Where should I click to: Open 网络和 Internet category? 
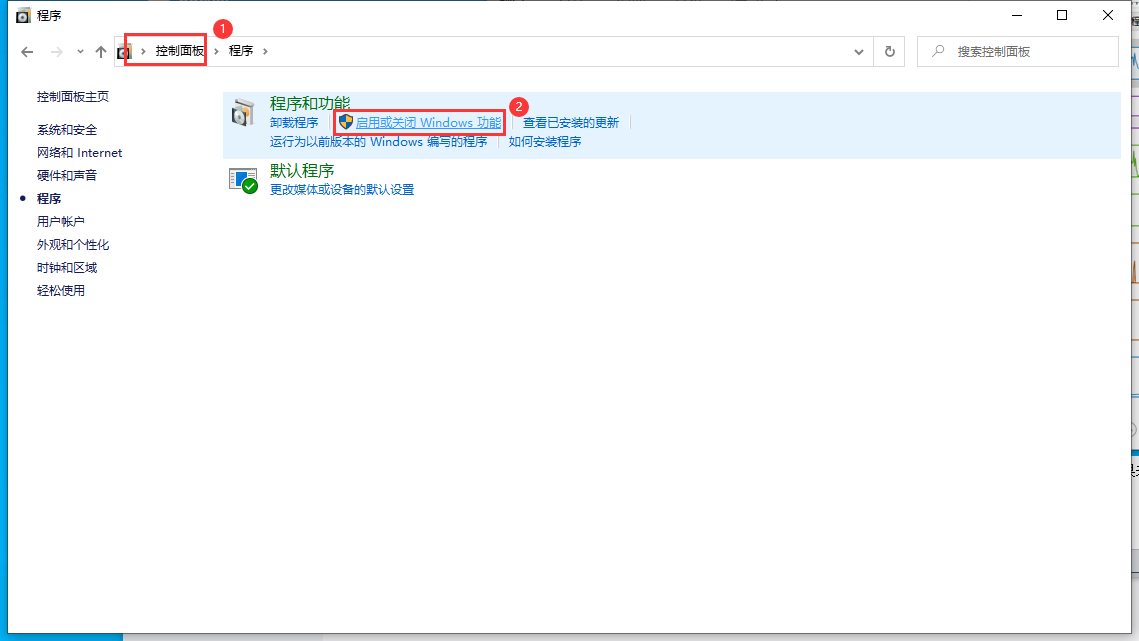[x=79, y=153]
